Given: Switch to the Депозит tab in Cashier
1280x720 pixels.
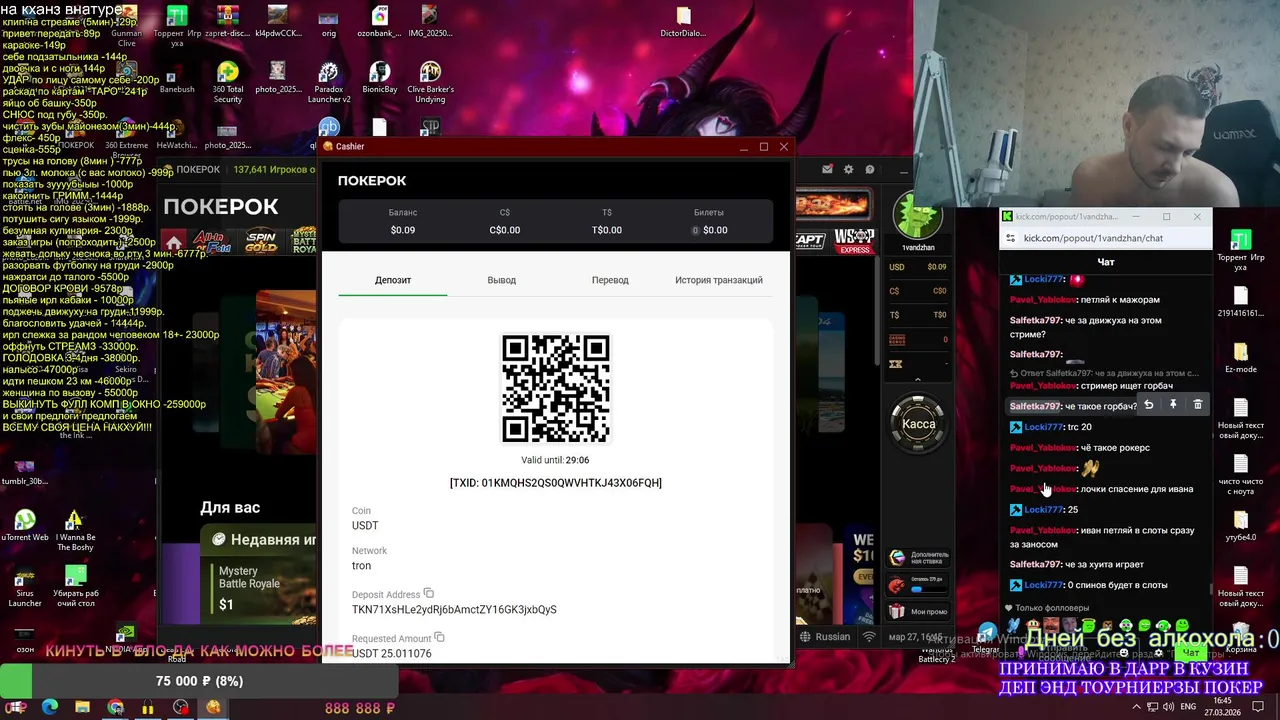Looking at the screenshot, I should point(393,280).
